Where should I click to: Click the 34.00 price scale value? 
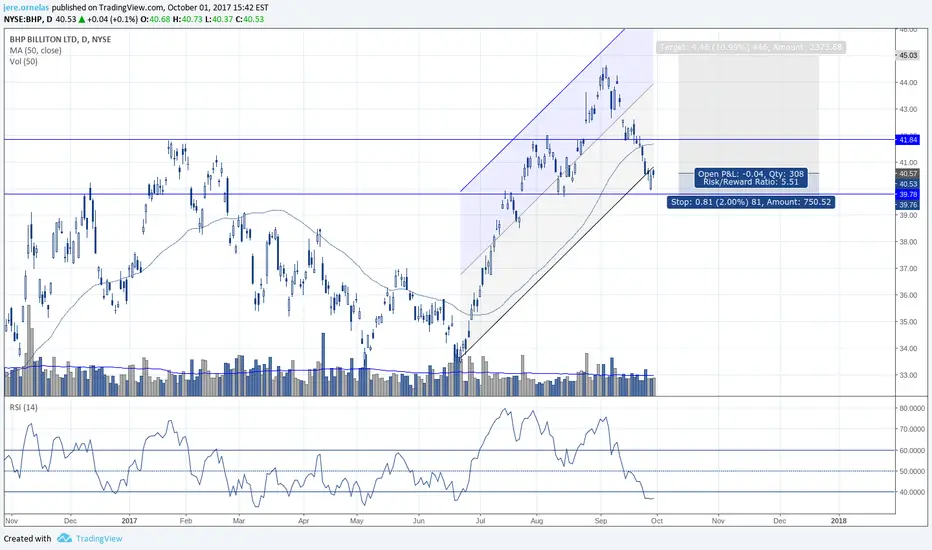coord(908,348)
